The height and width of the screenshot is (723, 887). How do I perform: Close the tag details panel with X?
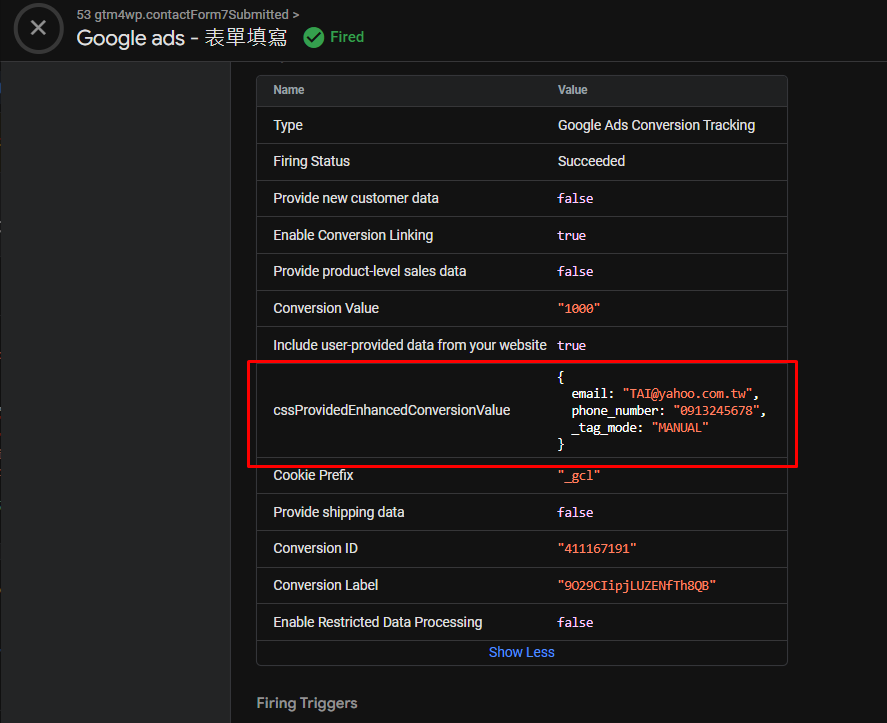coord(38,28)
